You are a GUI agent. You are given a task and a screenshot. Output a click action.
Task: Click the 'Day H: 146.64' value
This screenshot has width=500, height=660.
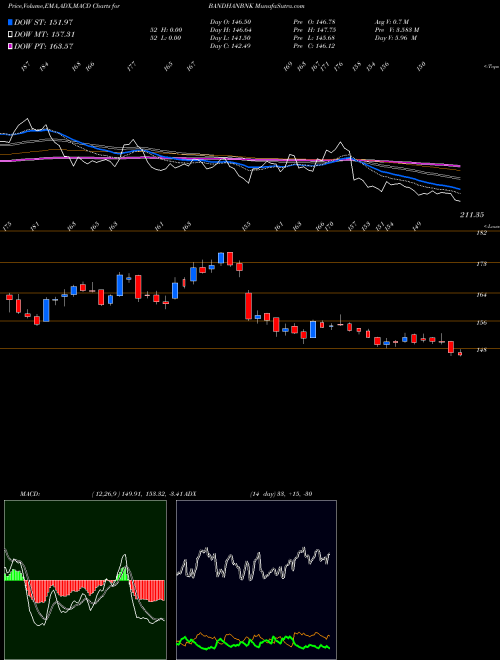(x=231, y=30)
